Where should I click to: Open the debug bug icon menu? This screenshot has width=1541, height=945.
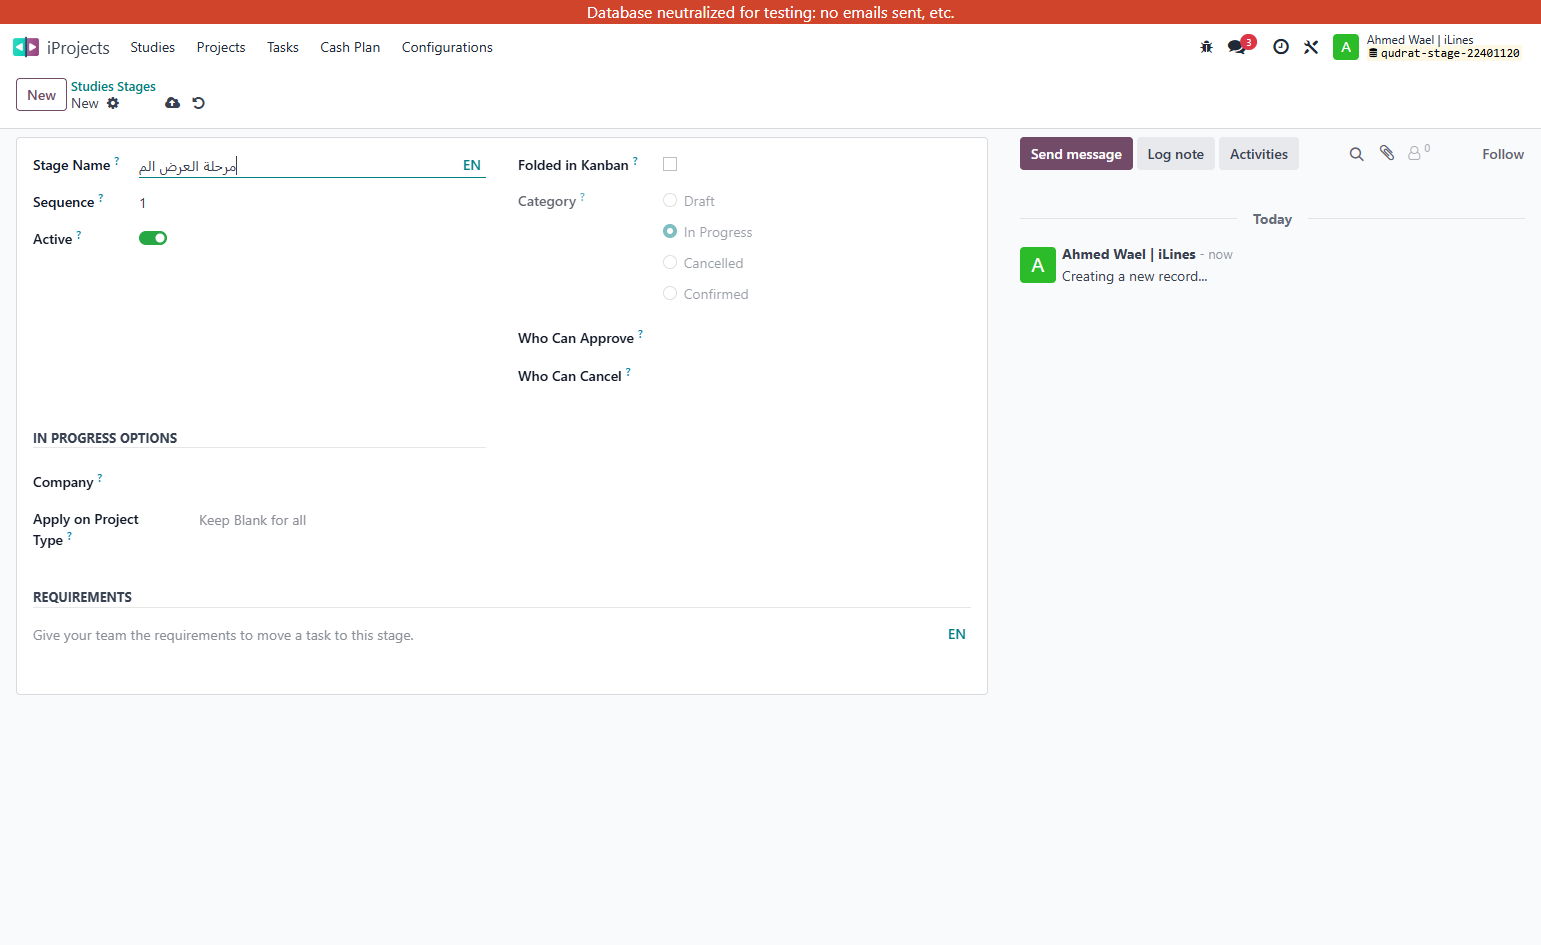1206,47
